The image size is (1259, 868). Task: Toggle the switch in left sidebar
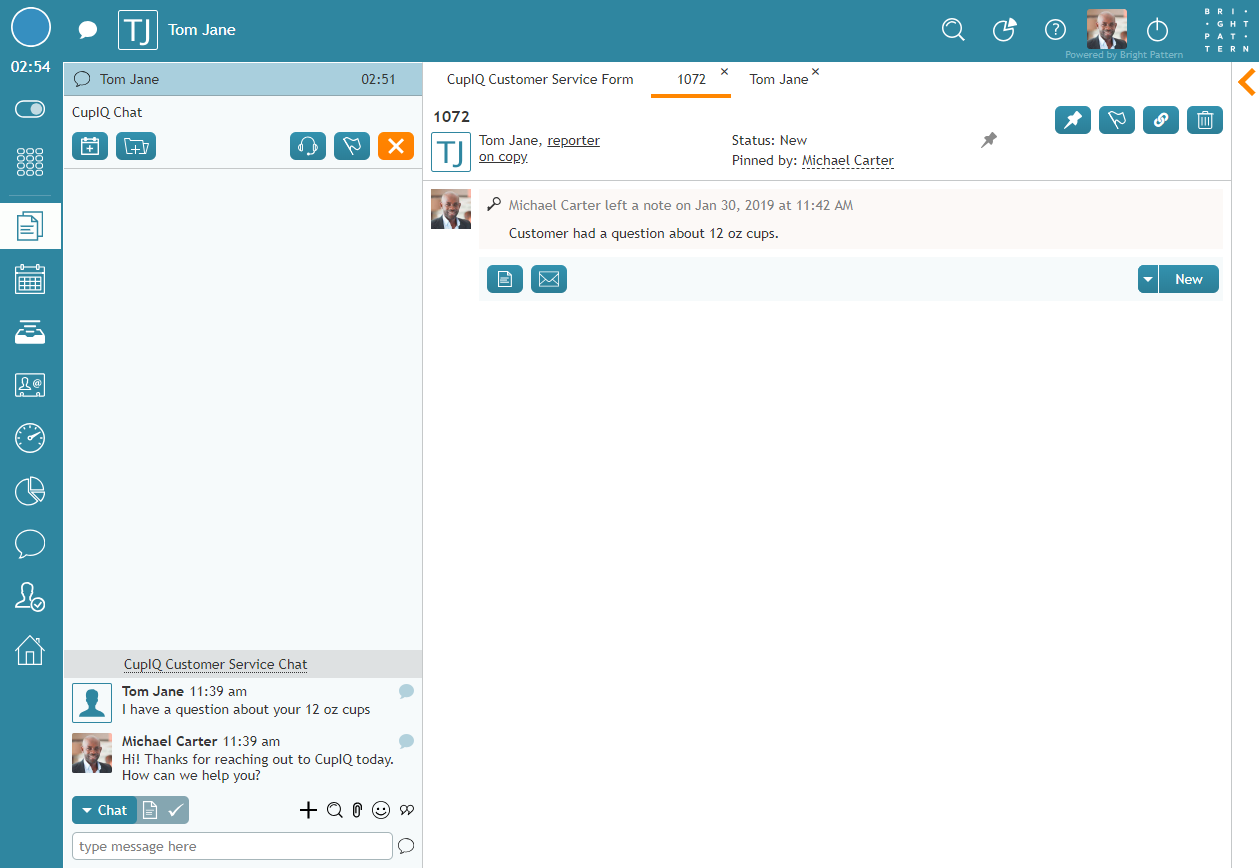coord(30,109)
